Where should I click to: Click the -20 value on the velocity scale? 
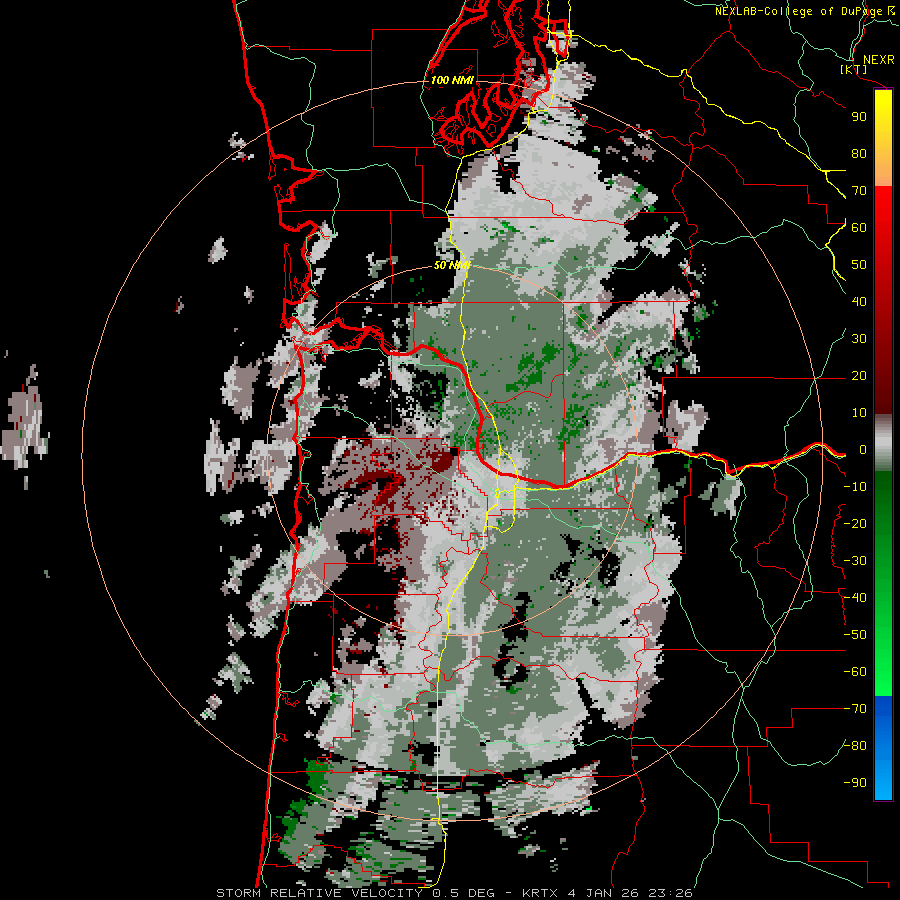[x=855, y=523]
